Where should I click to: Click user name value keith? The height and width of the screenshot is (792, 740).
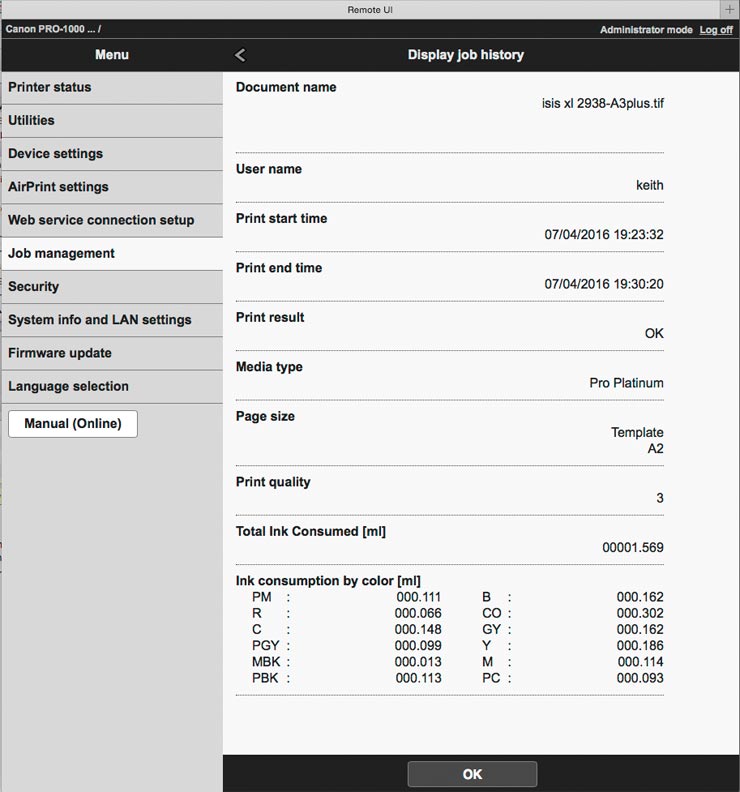point(650,185)
